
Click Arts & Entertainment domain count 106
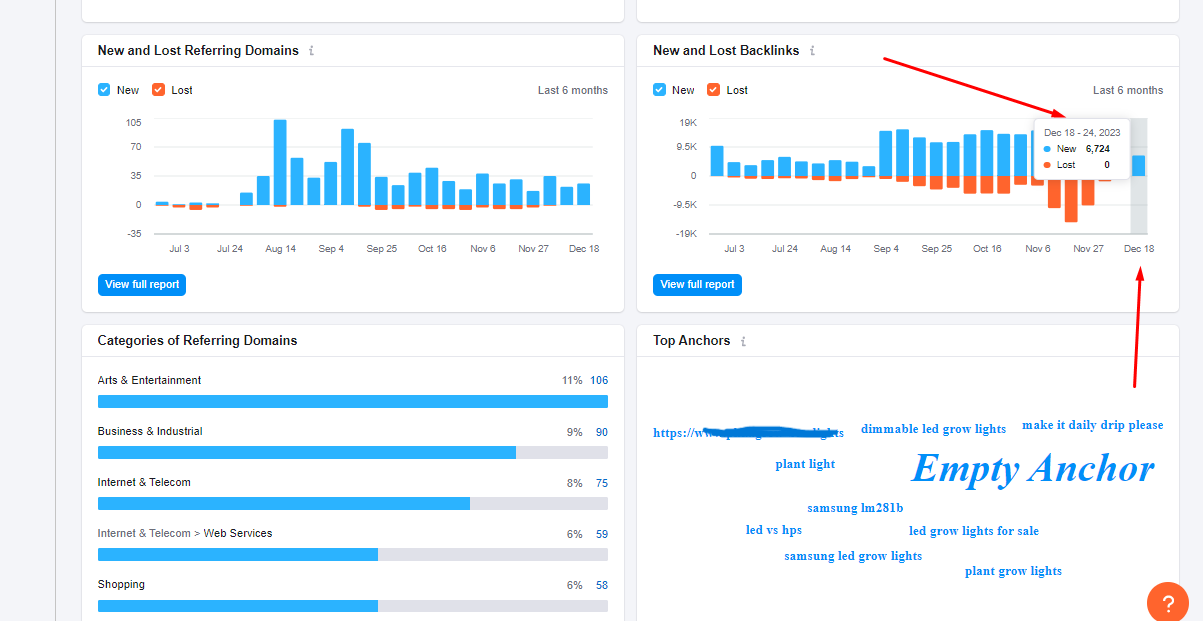pyautogui.click(x=598, y=380)
